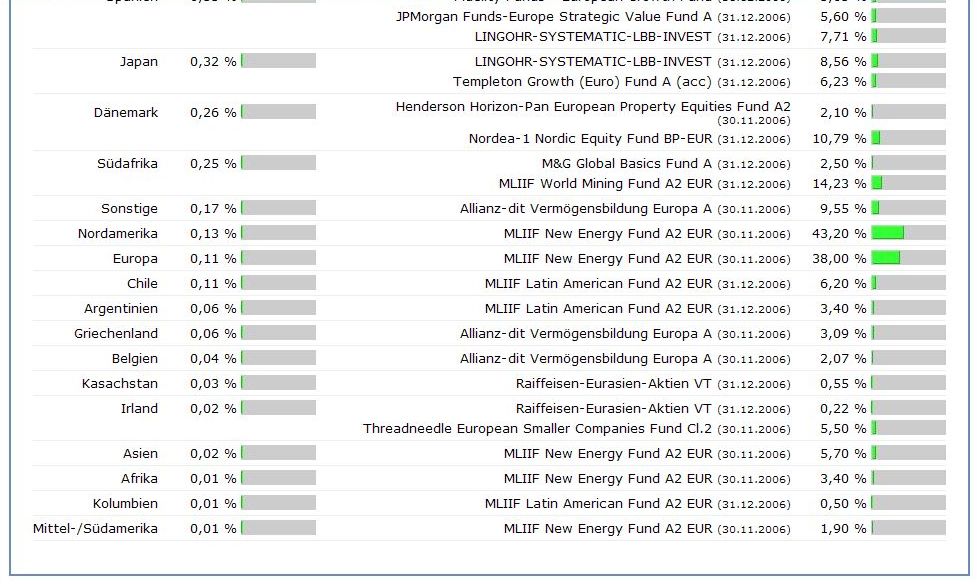The image size is (977, 584).
Task: Select Südafrika's value '0,25 %'
Action: [213, 164]
